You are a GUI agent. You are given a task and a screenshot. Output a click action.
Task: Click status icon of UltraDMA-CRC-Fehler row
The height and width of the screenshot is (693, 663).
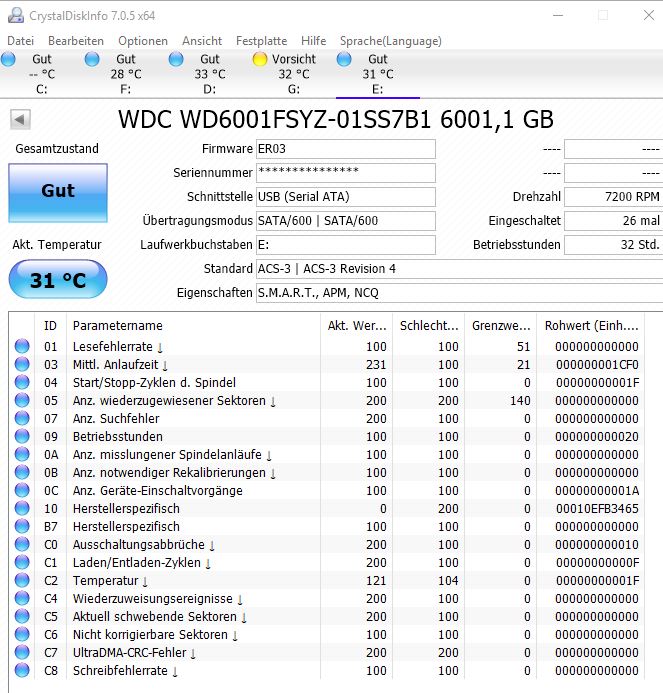coord(22,652)
